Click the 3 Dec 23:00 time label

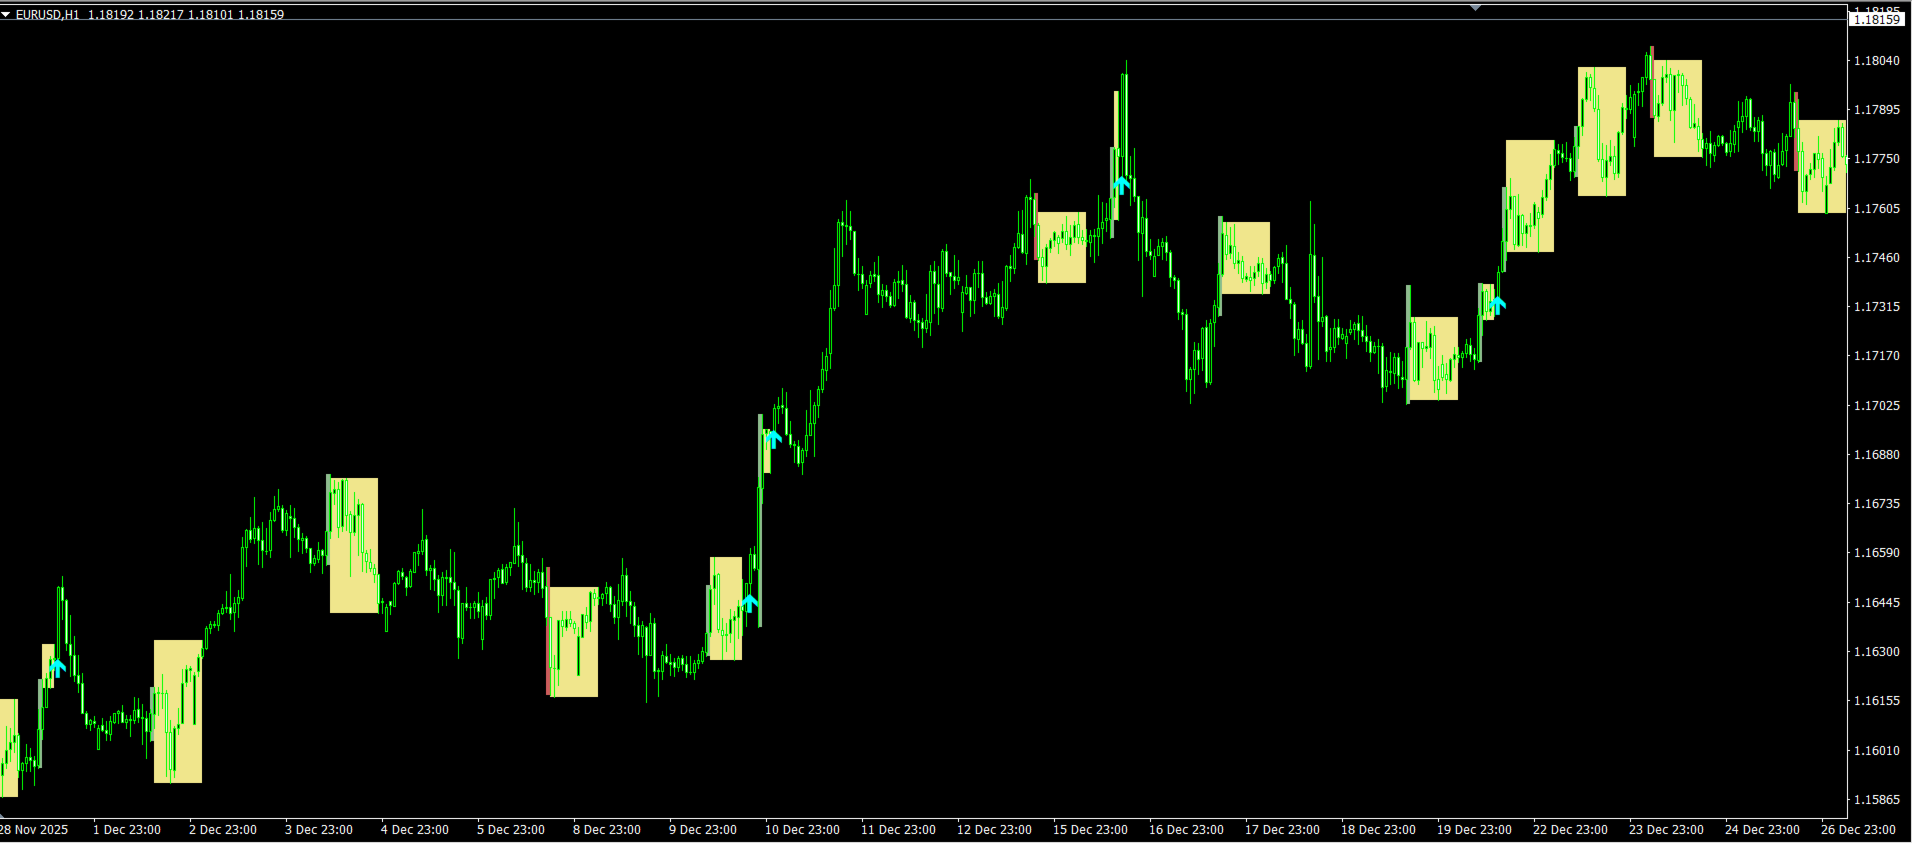[319, 830]
